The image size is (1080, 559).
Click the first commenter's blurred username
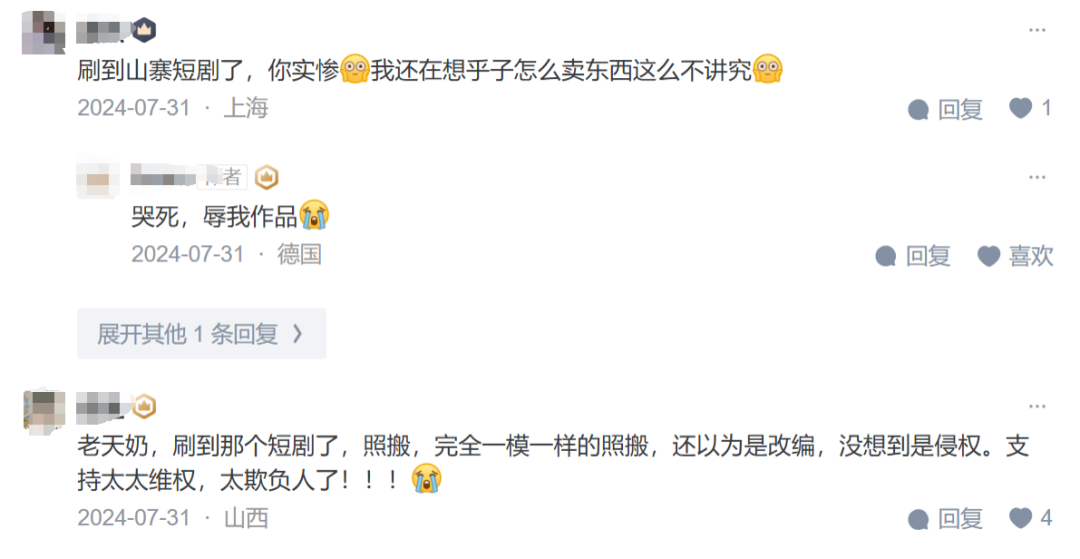pos(103,31)
